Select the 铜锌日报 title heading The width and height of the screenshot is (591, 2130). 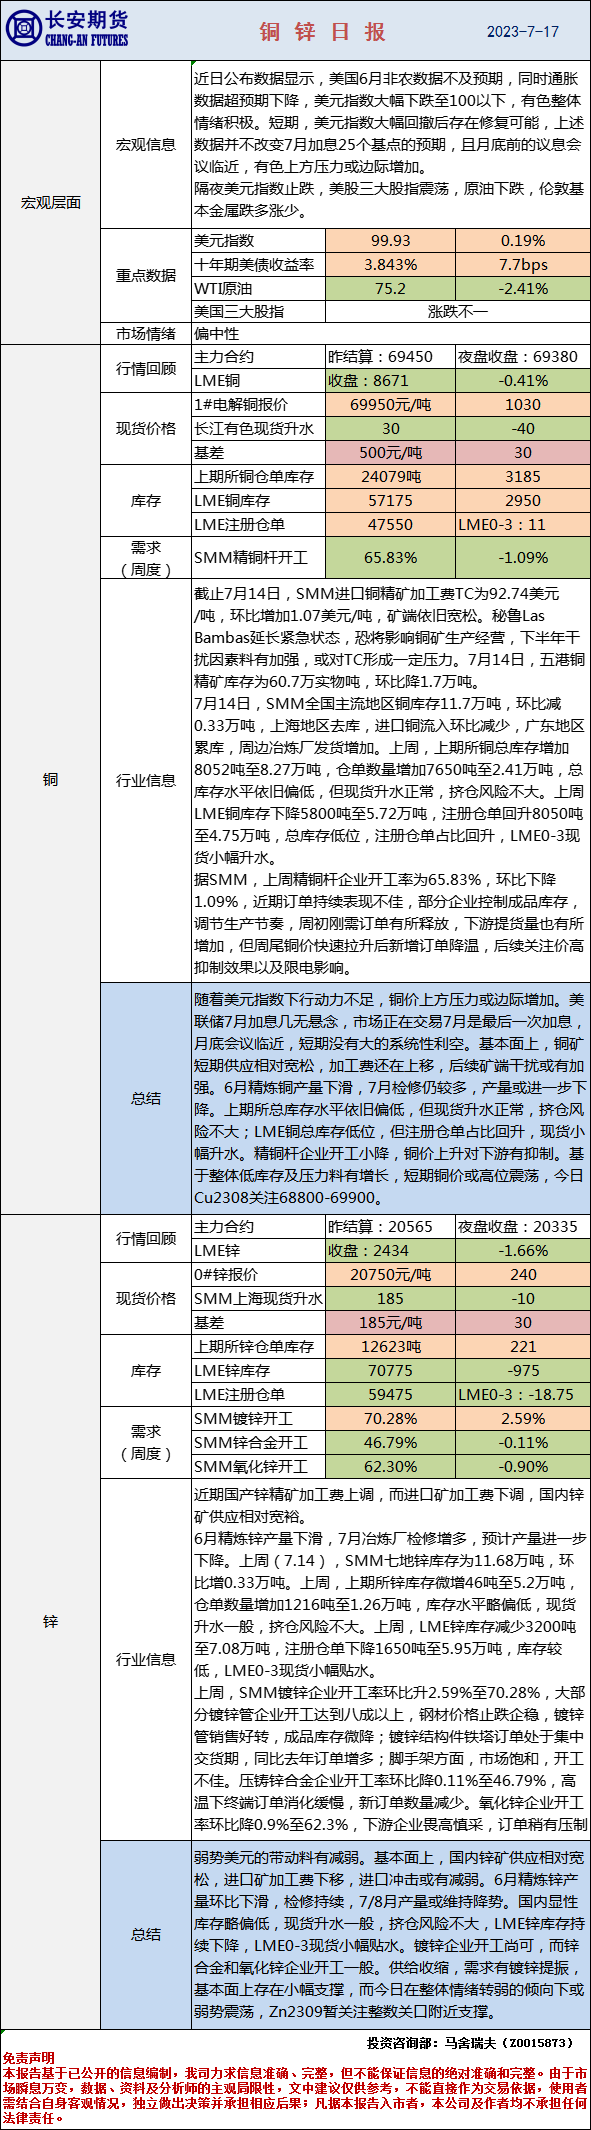click(x=323, y=32)
